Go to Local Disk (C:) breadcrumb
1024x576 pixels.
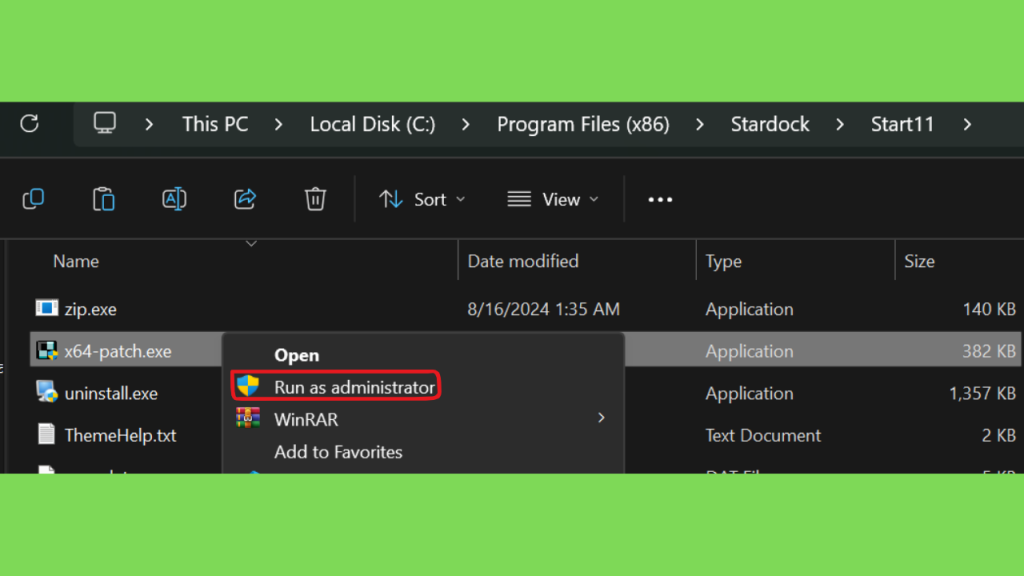[372, 124]
